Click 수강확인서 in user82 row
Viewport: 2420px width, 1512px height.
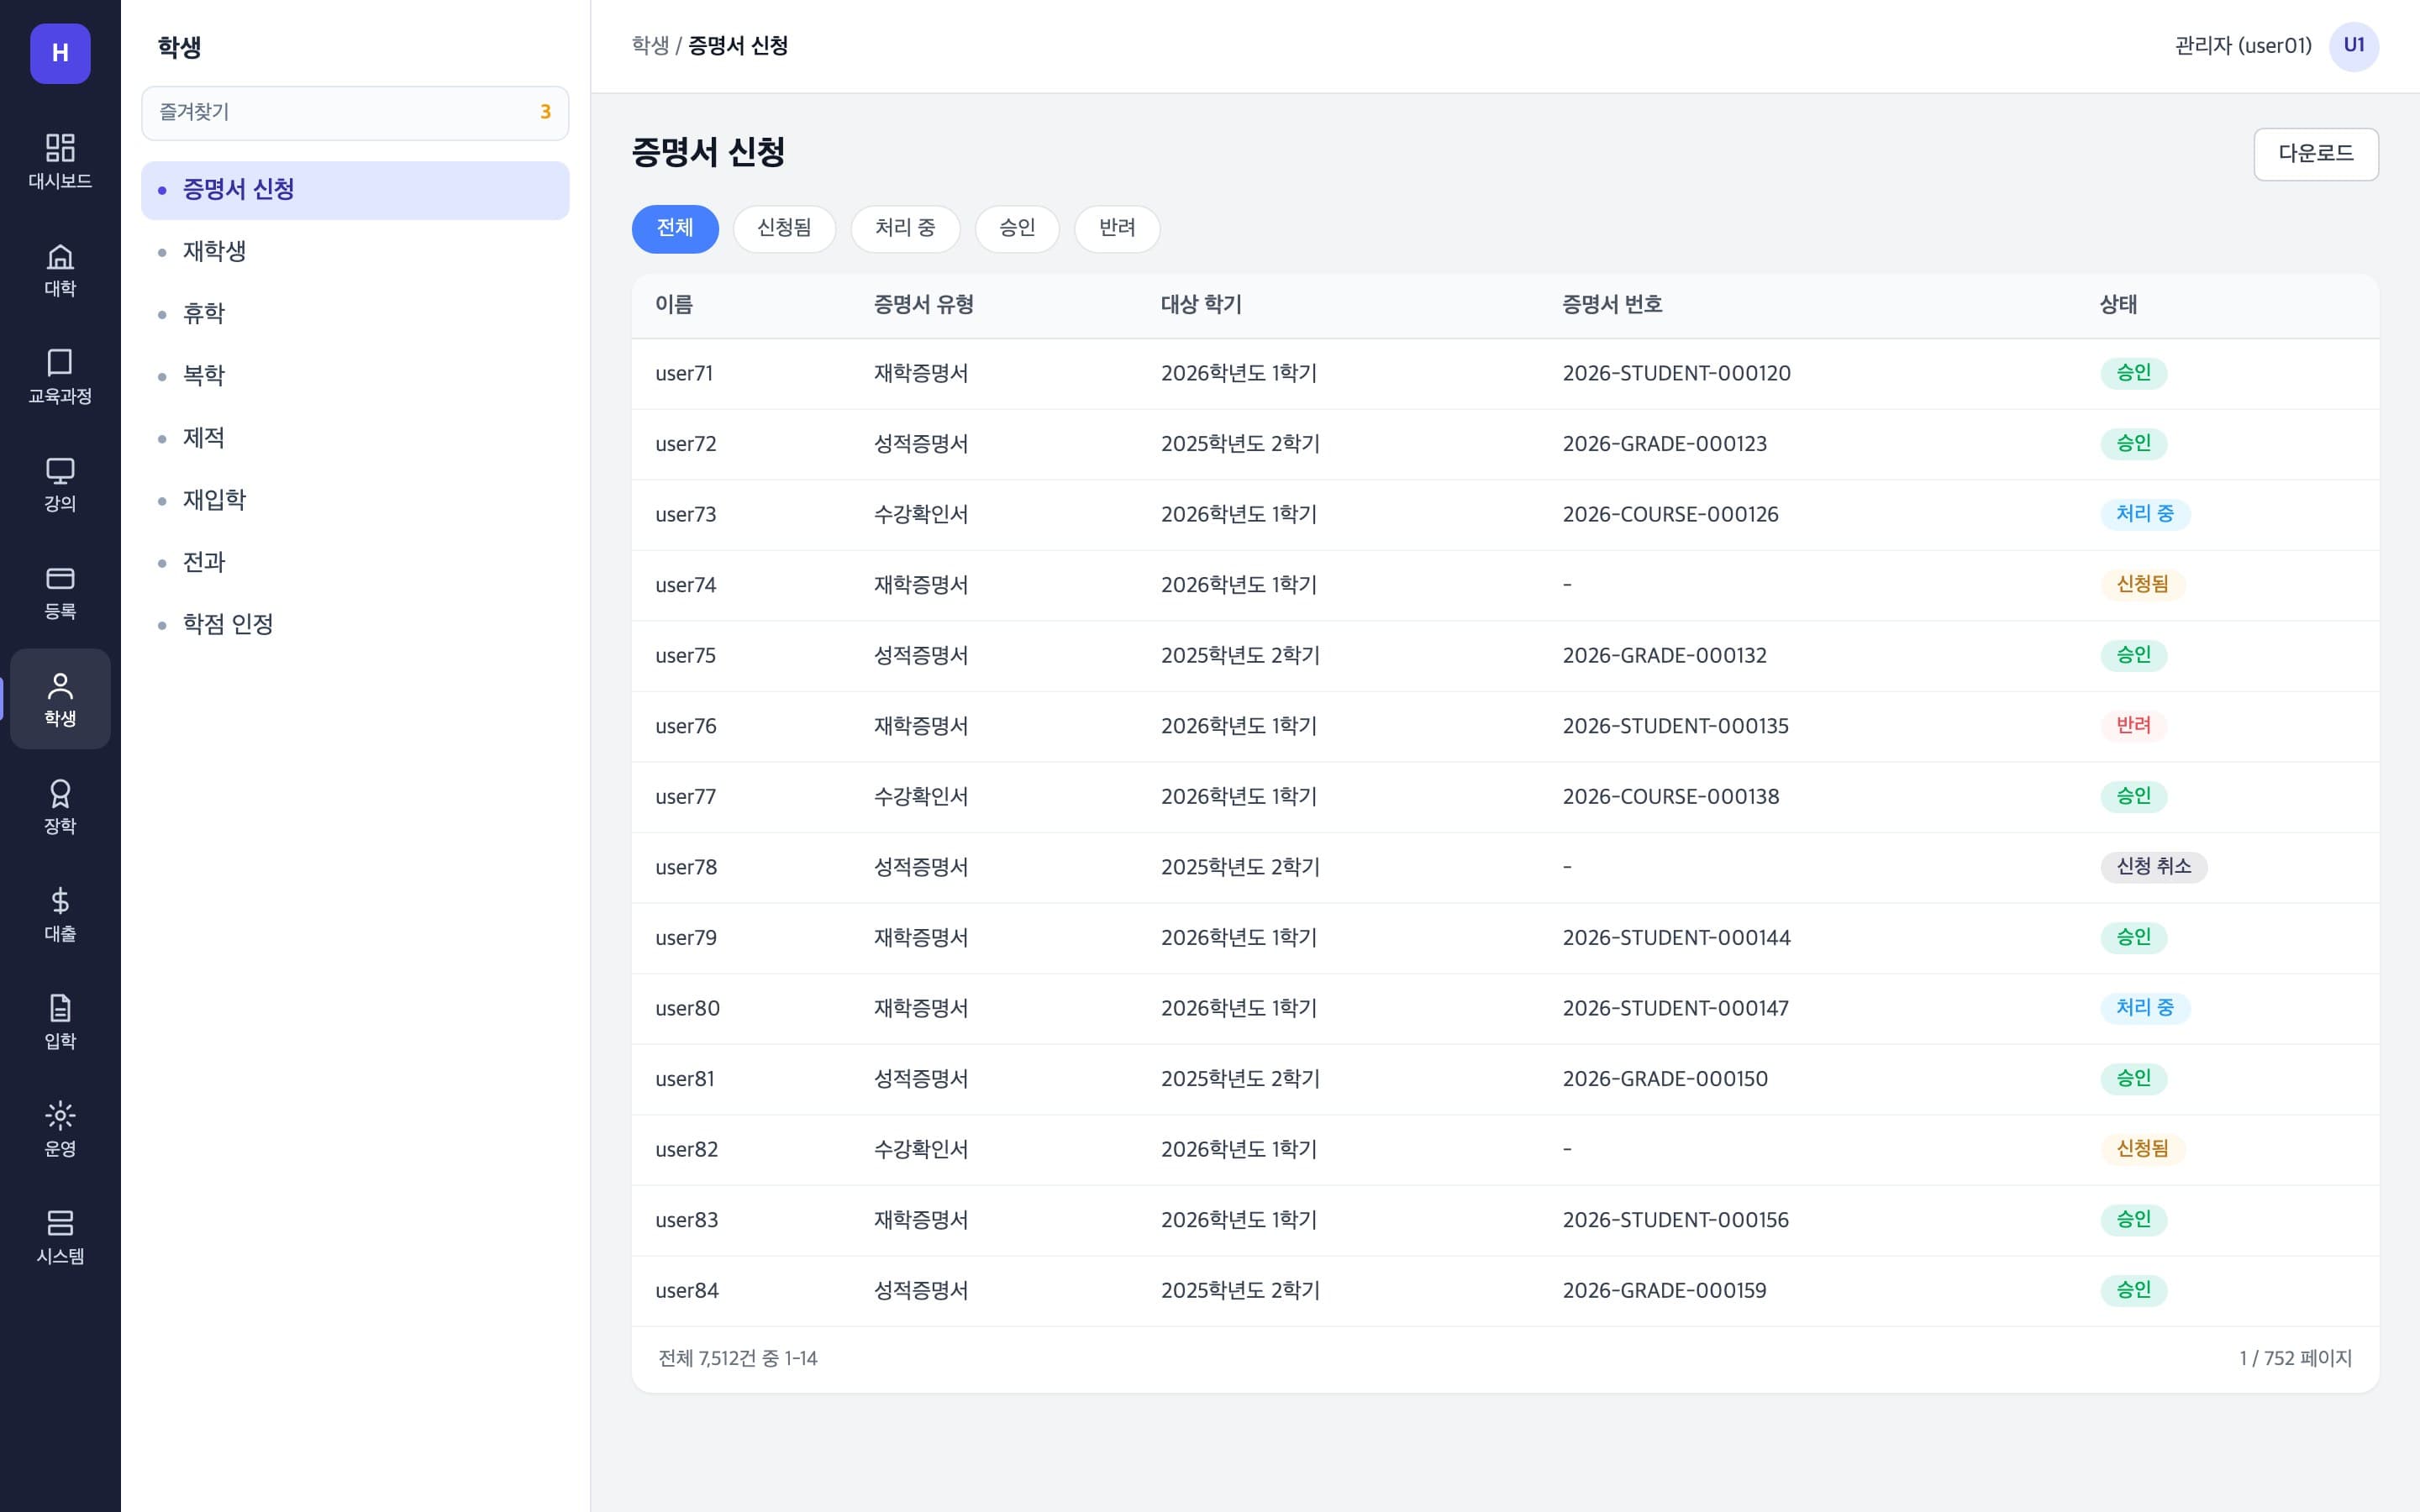920,1150
